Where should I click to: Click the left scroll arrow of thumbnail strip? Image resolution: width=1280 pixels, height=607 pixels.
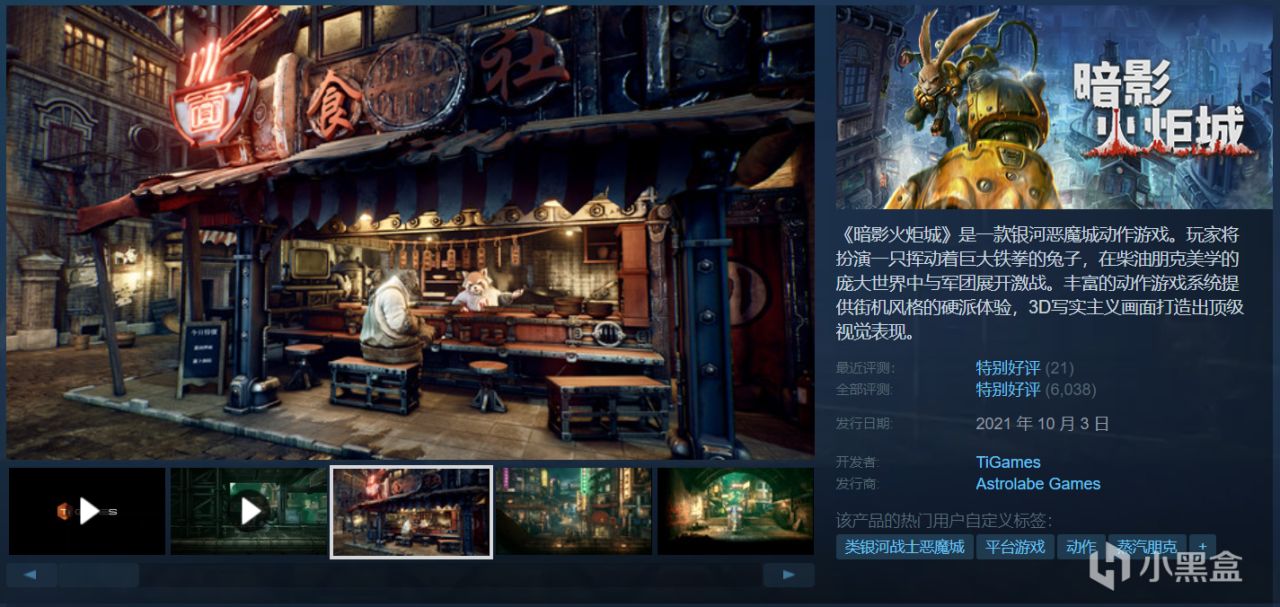pyautogui.click(x=32, y=575)
